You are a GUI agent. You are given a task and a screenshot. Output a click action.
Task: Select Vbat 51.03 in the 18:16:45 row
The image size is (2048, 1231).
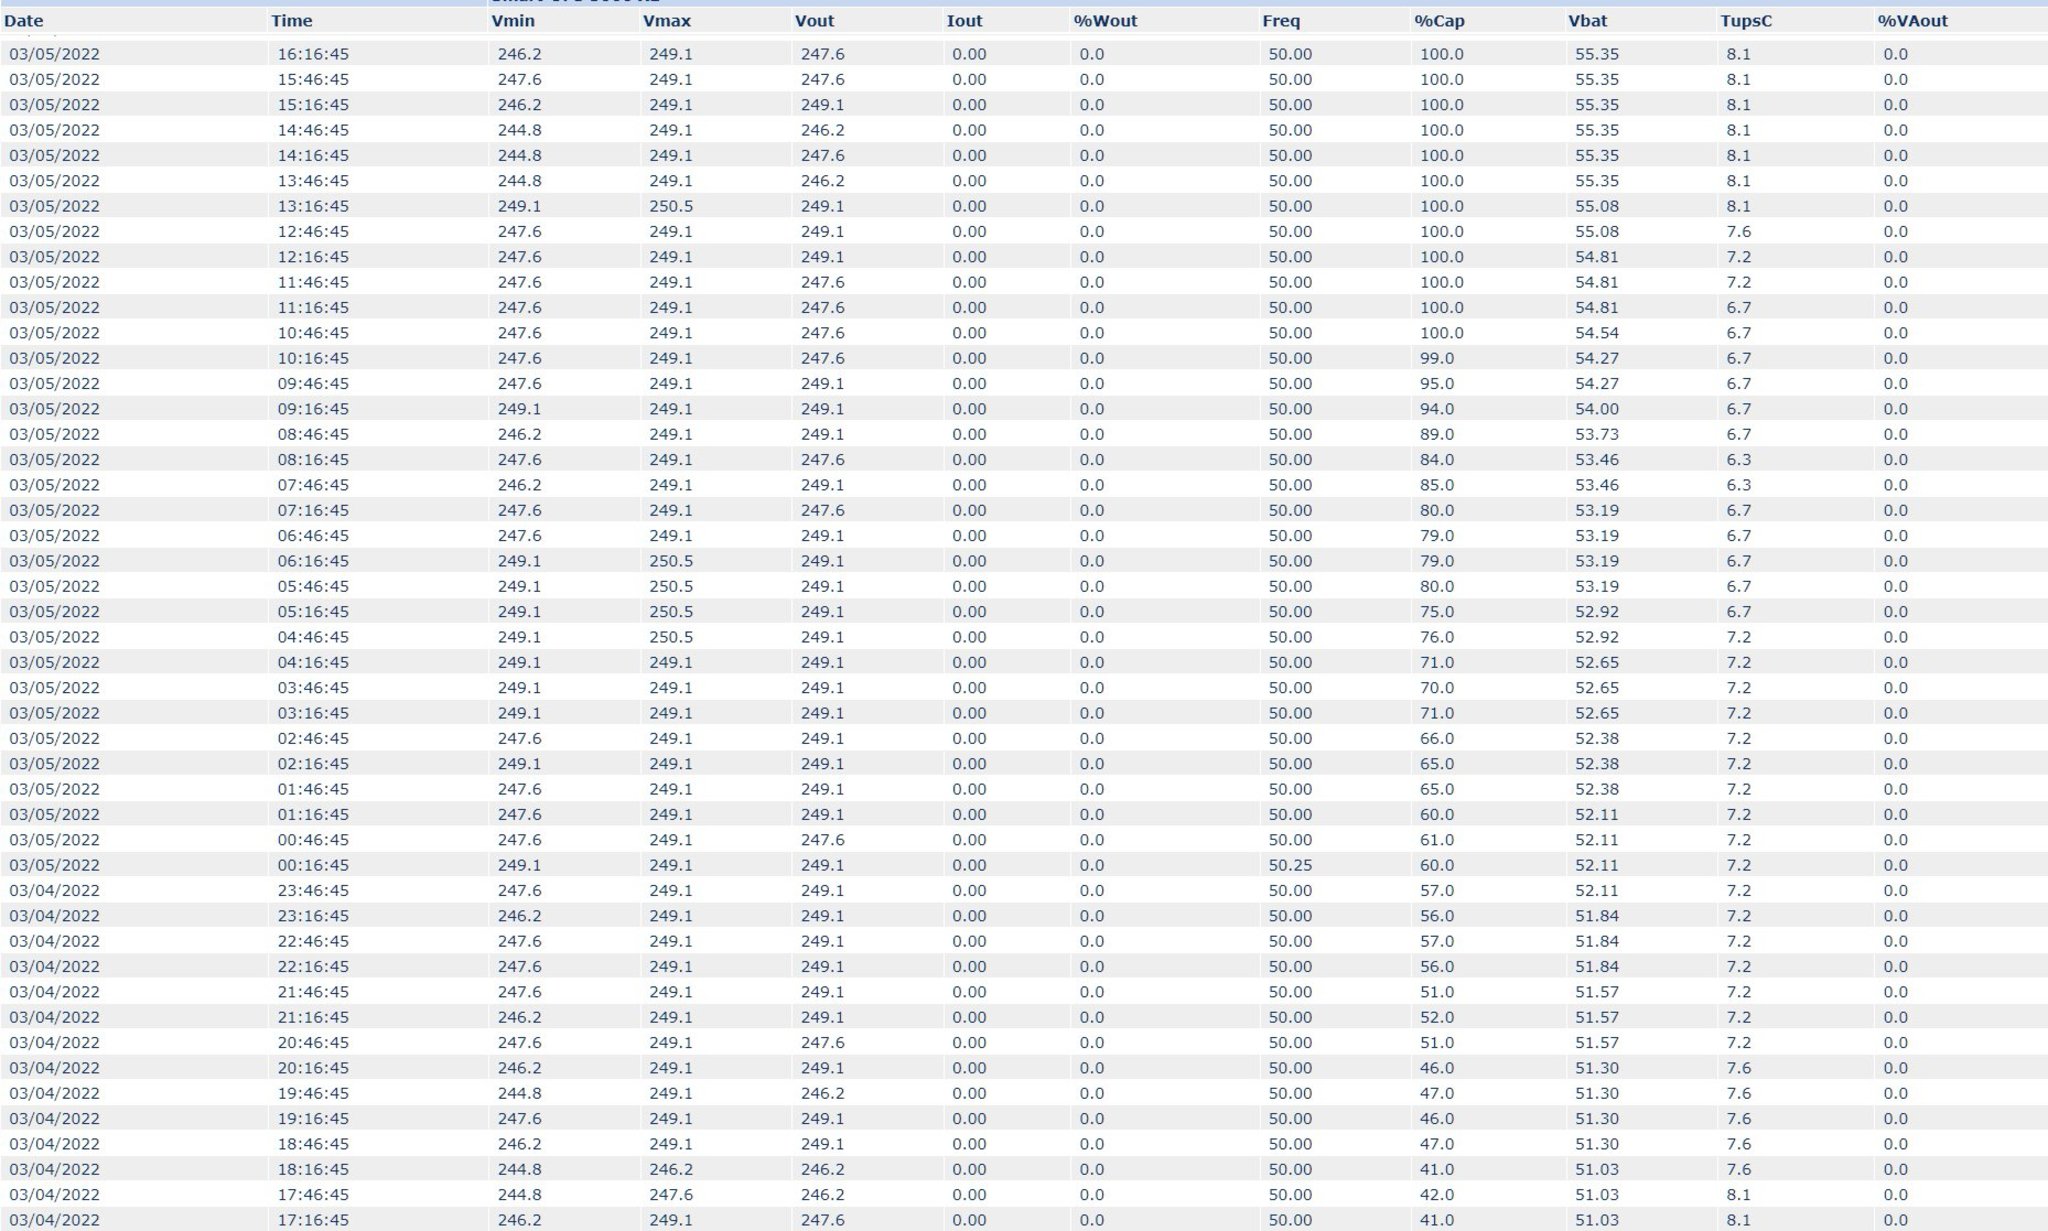point(1597,1169)
